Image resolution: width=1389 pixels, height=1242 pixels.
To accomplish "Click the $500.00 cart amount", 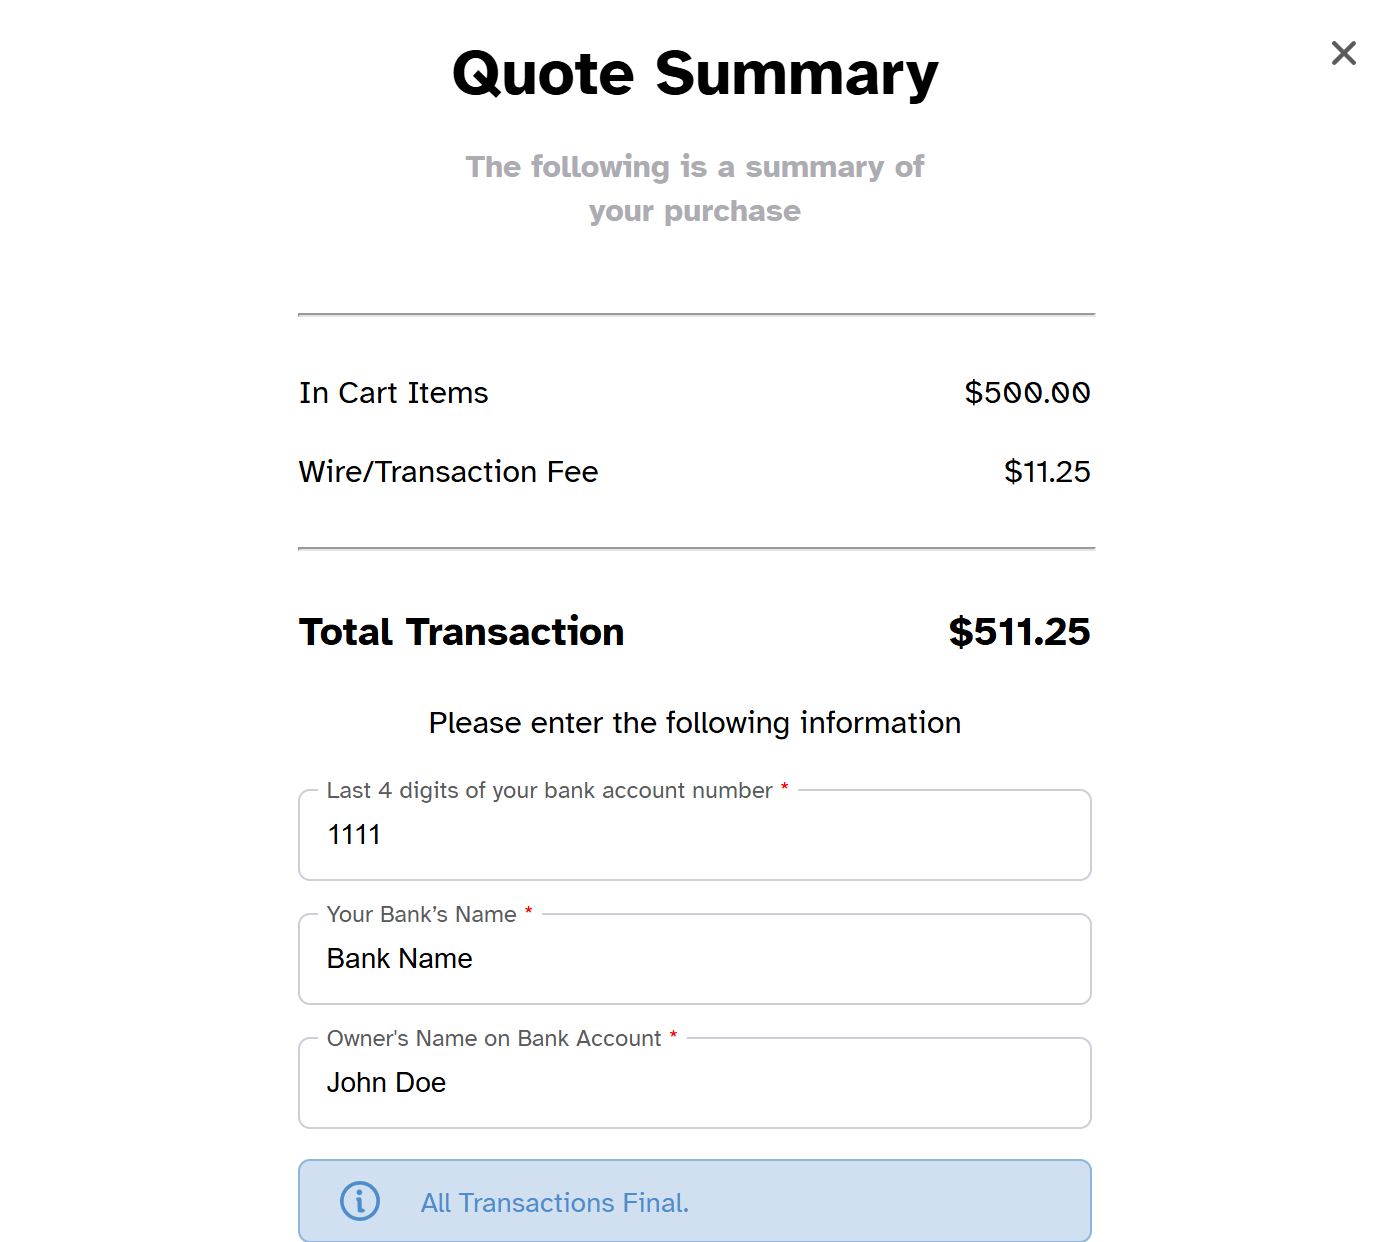I will pos(1027,393).
